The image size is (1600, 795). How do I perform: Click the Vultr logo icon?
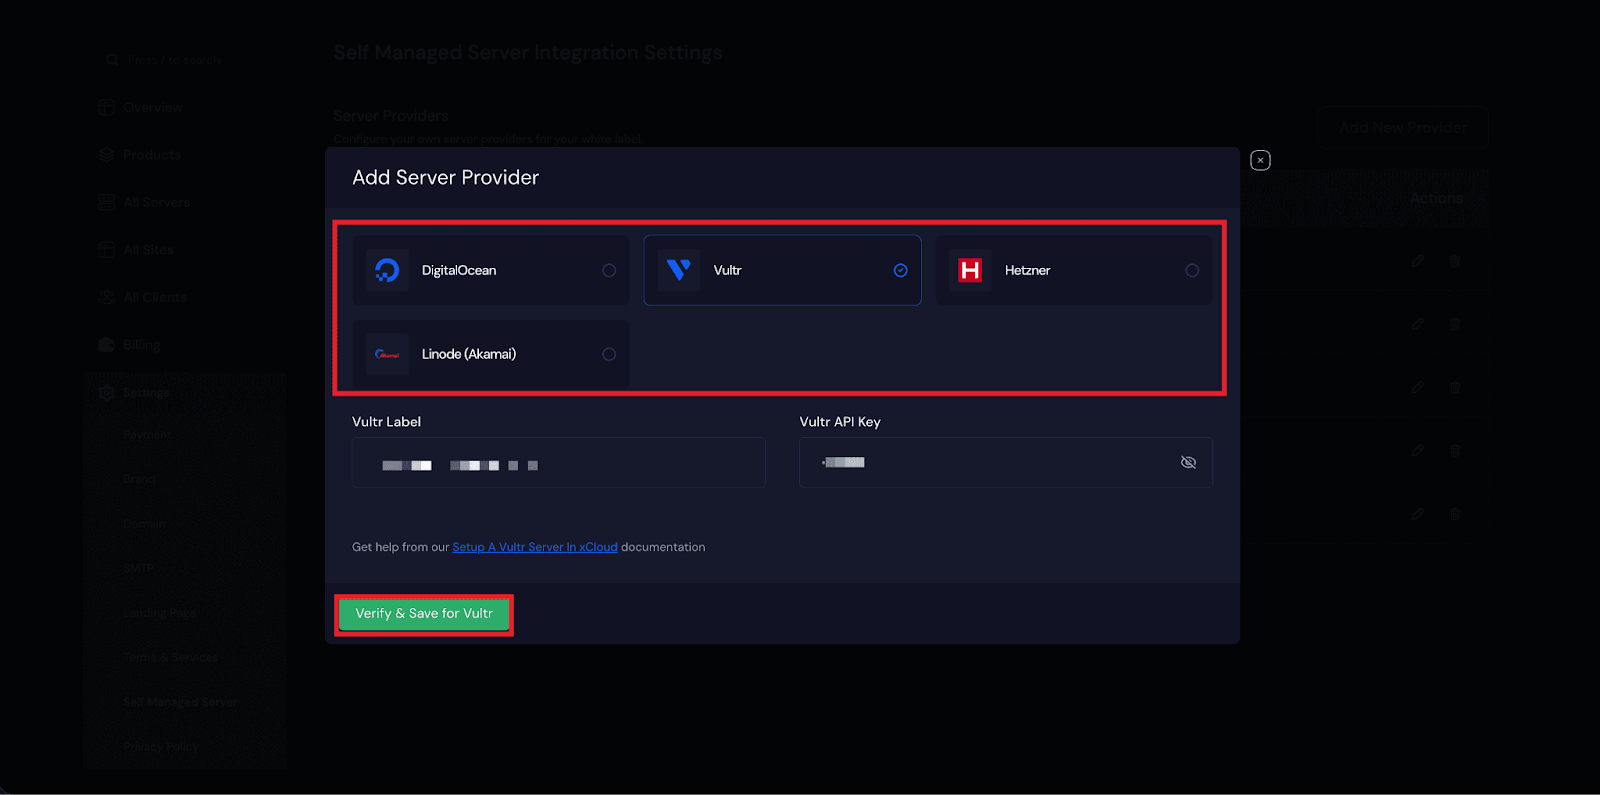point(678,270)
